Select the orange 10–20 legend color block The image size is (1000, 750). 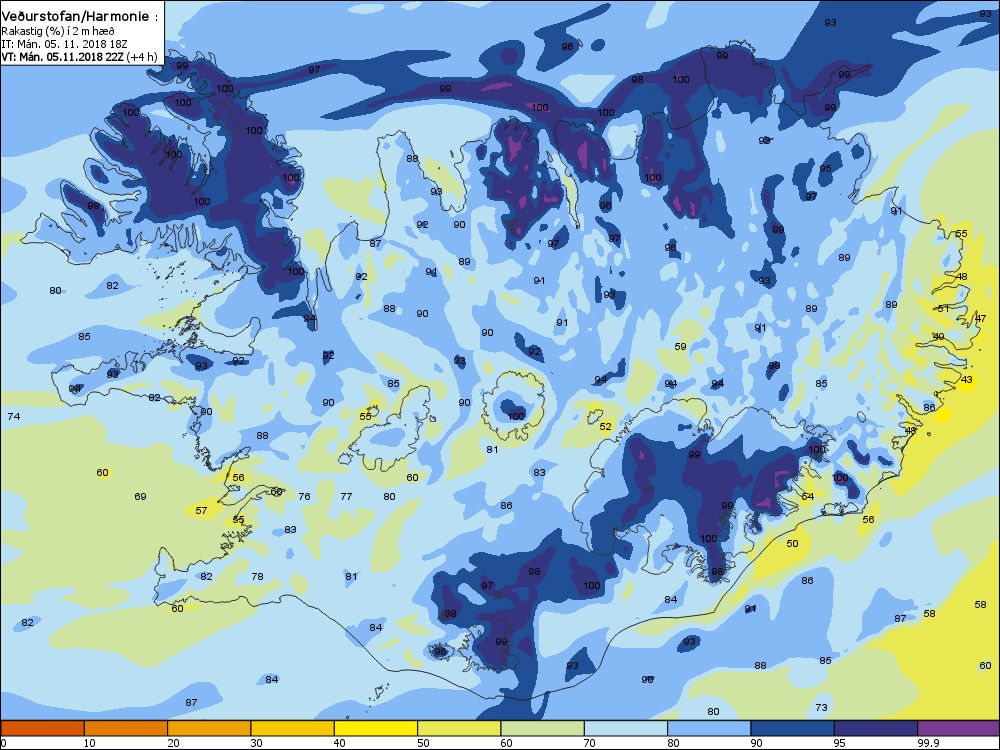126,728
